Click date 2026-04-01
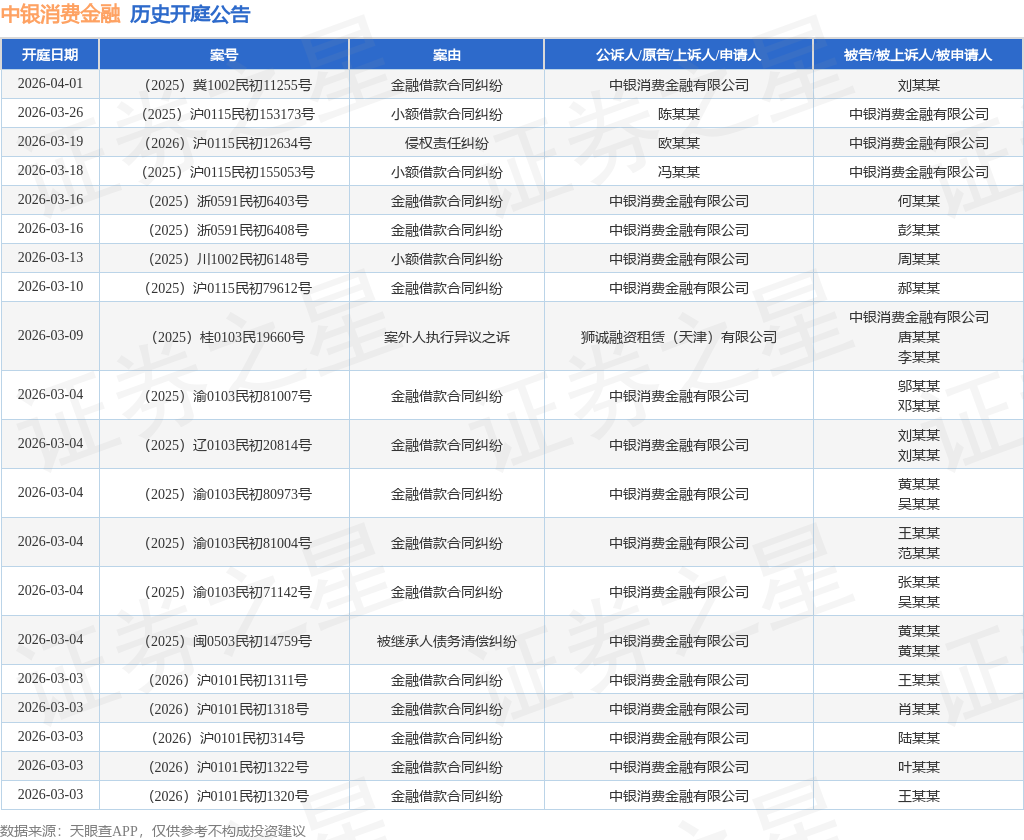Viewport: 1024px width, 840px height. point(50,84)
